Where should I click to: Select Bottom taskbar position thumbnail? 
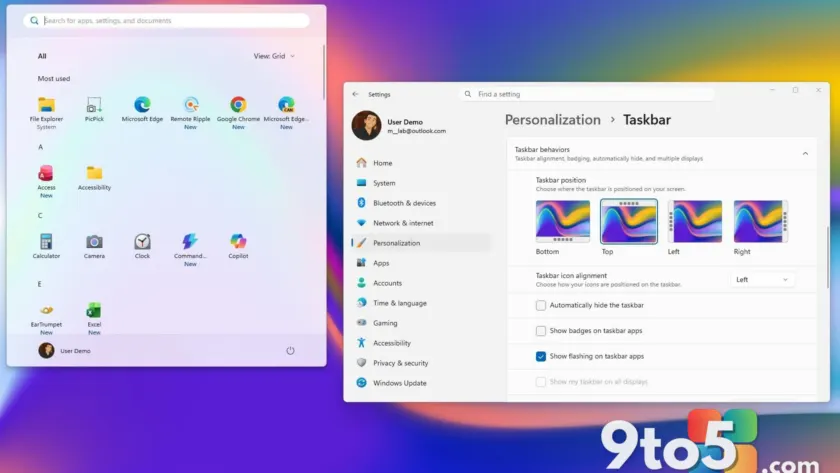click(x=562, y=221)
